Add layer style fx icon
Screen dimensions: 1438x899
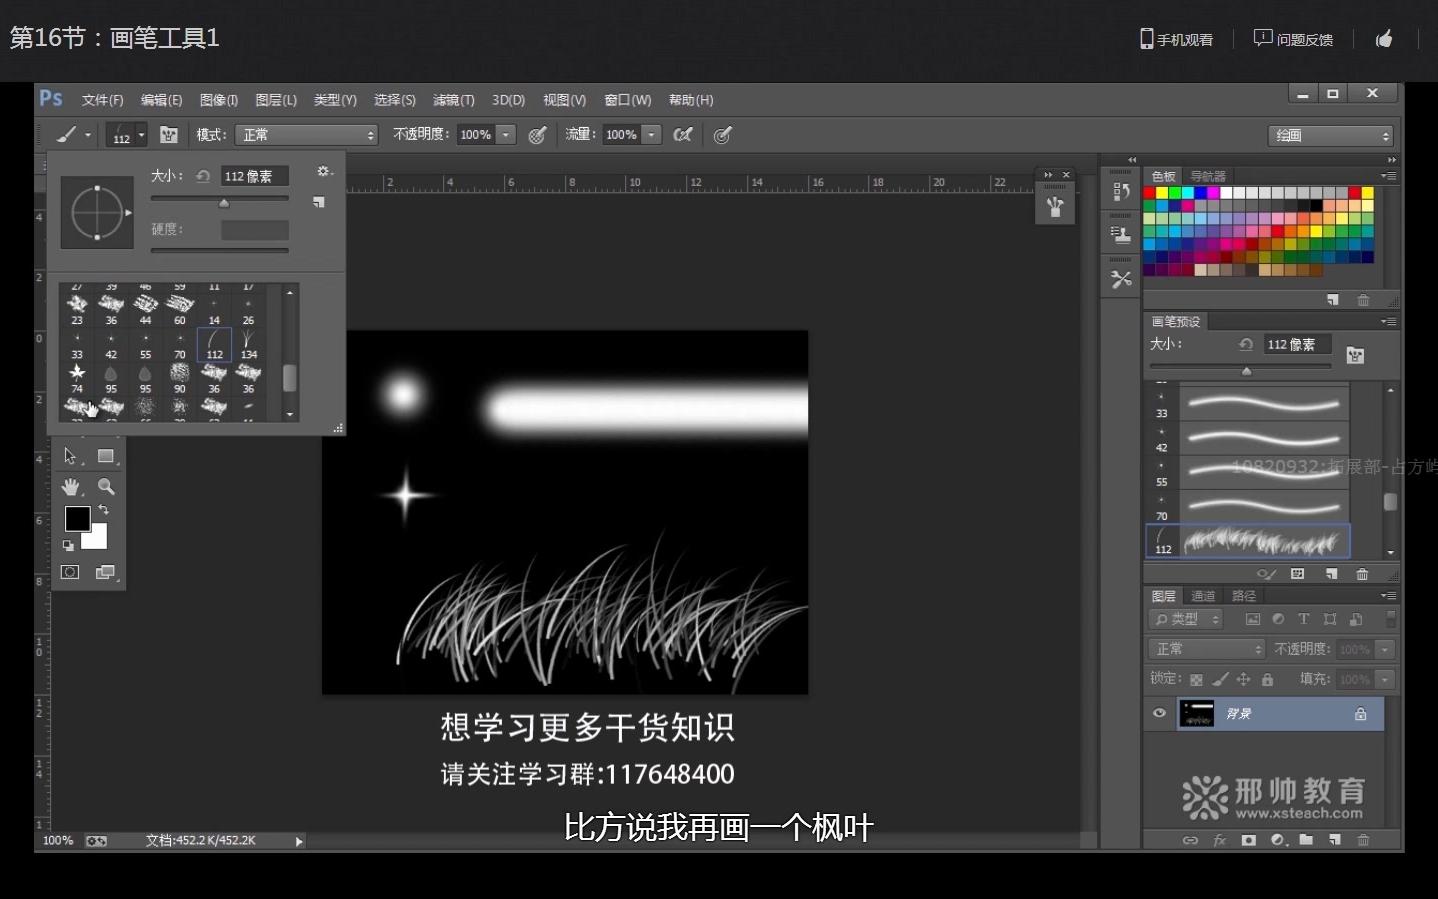pyautogui.click(x=1219, y=840)
